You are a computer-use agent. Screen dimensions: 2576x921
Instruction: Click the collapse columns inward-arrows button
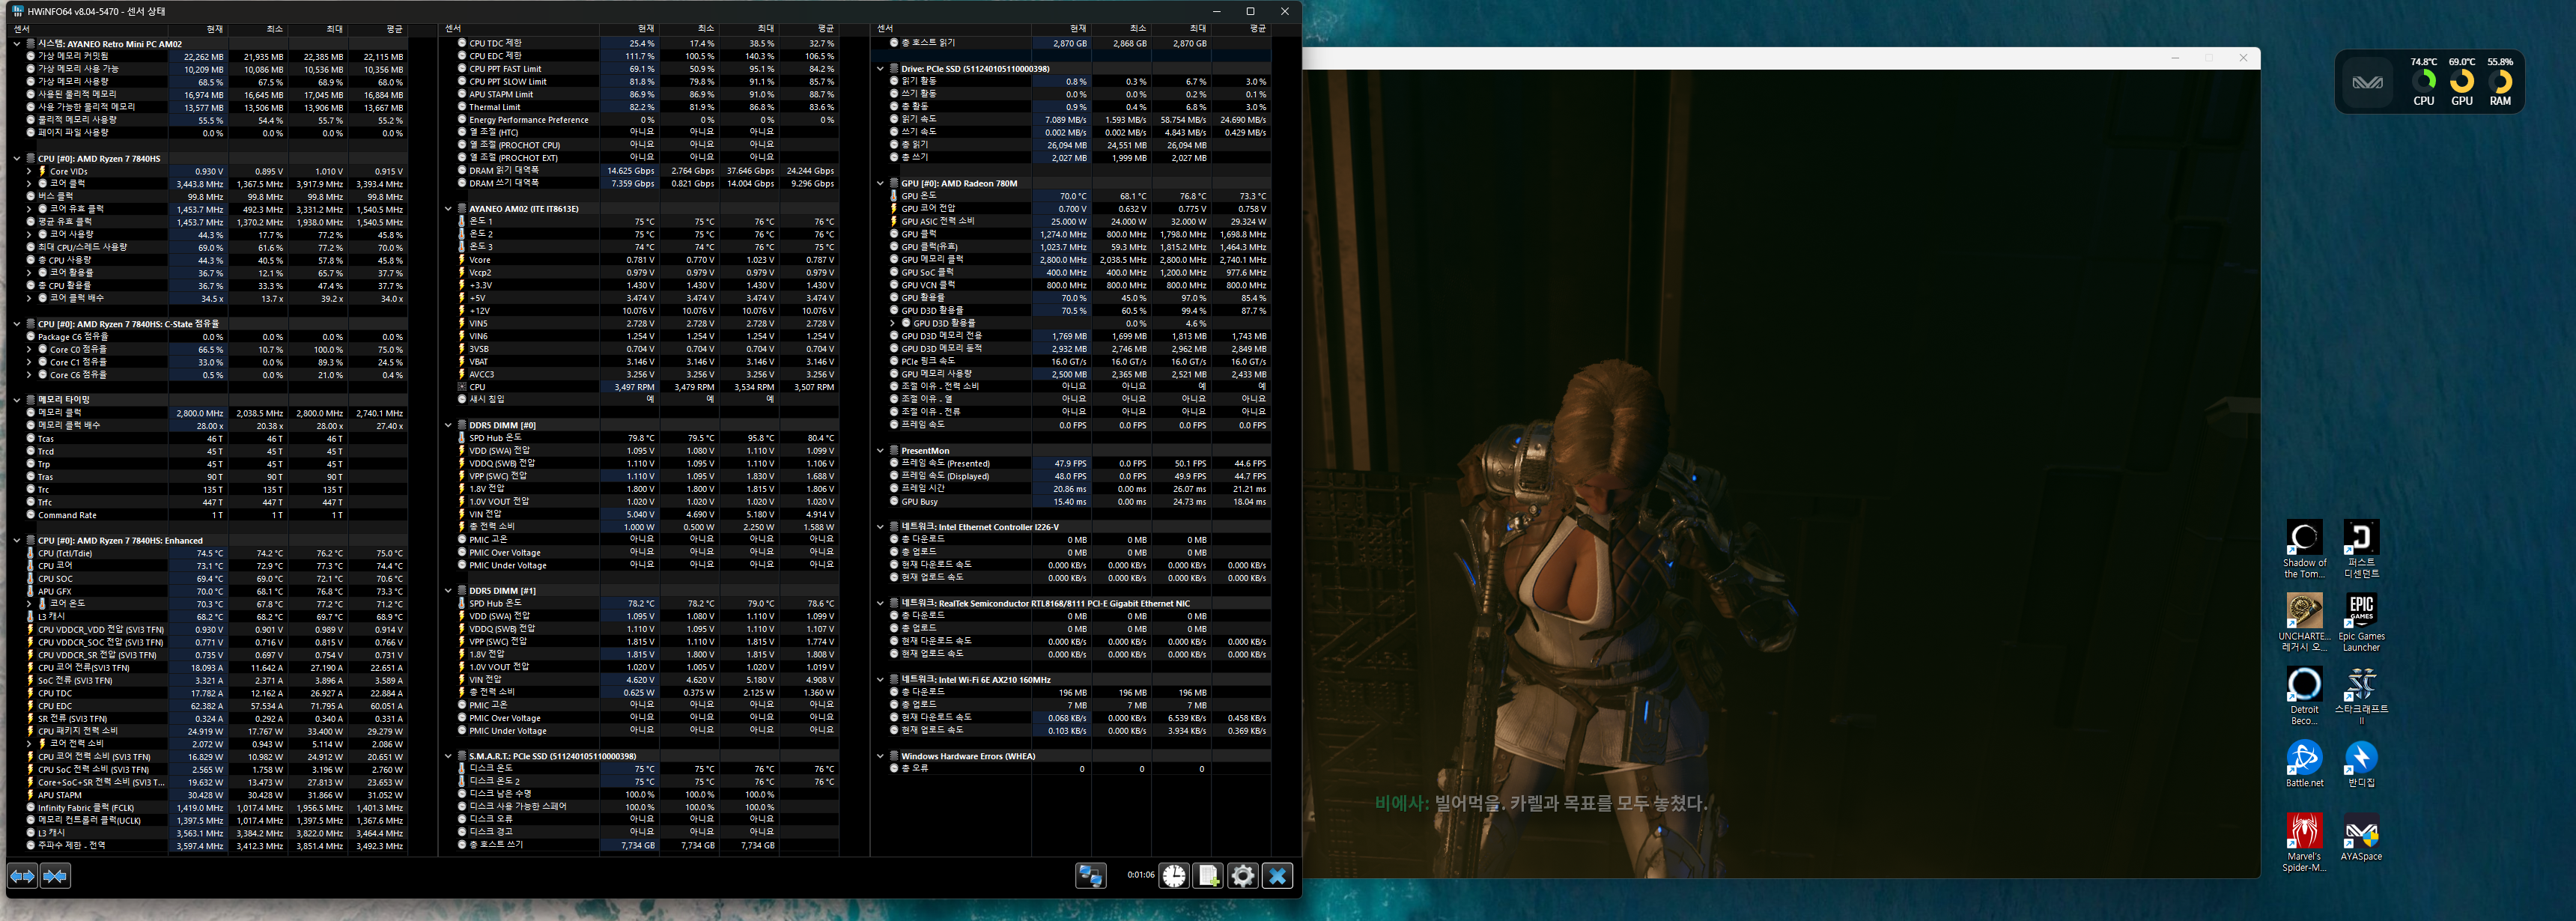(56, 876)
